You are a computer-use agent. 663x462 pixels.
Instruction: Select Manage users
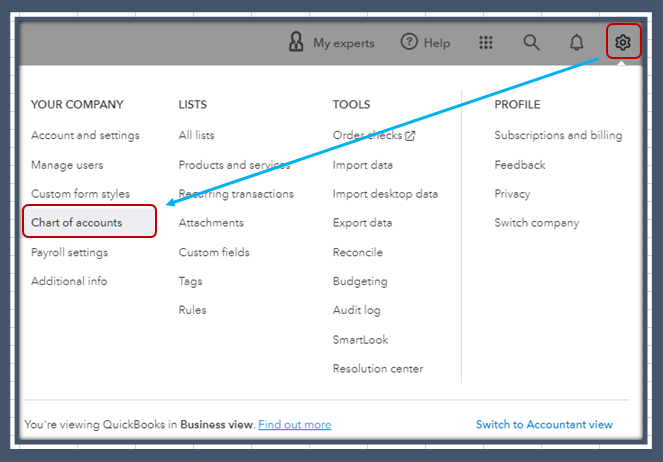coord(67,165)
